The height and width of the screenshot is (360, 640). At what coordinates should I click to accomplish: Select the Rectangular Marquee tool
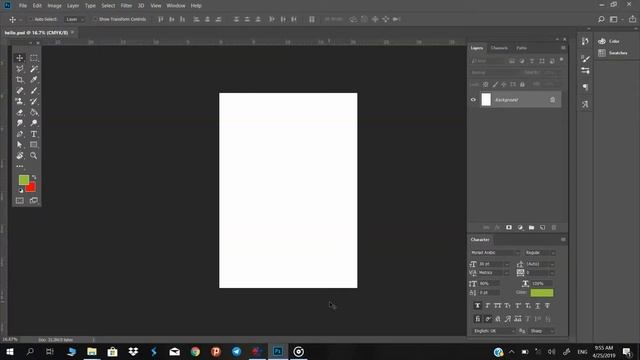(x=33, y=58)
